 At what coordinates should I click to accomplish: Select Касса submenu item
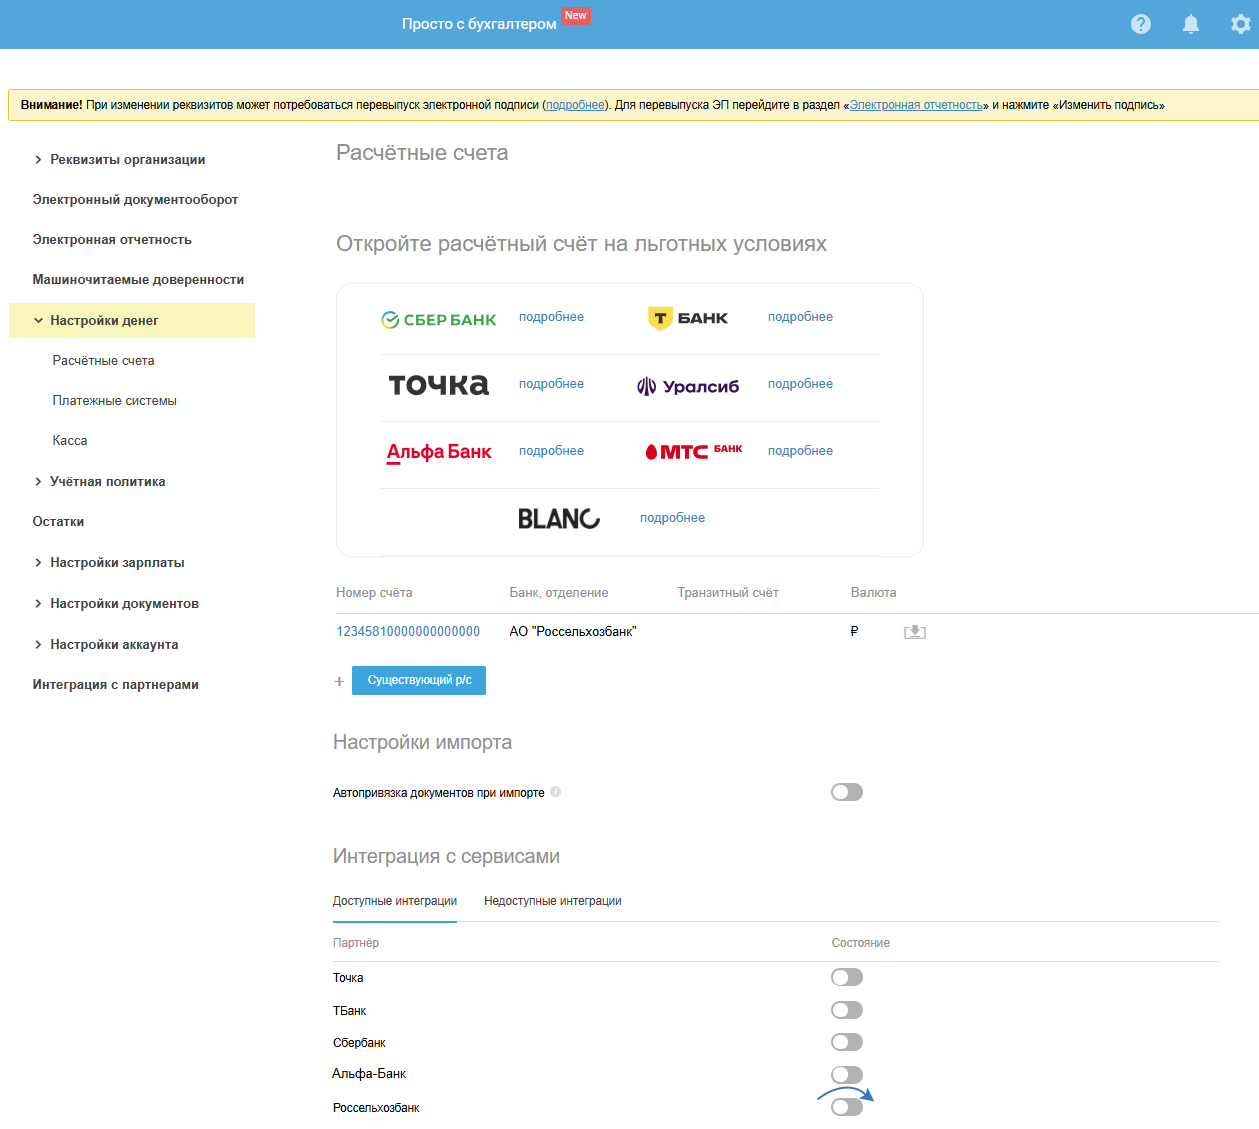coord(70,441)
